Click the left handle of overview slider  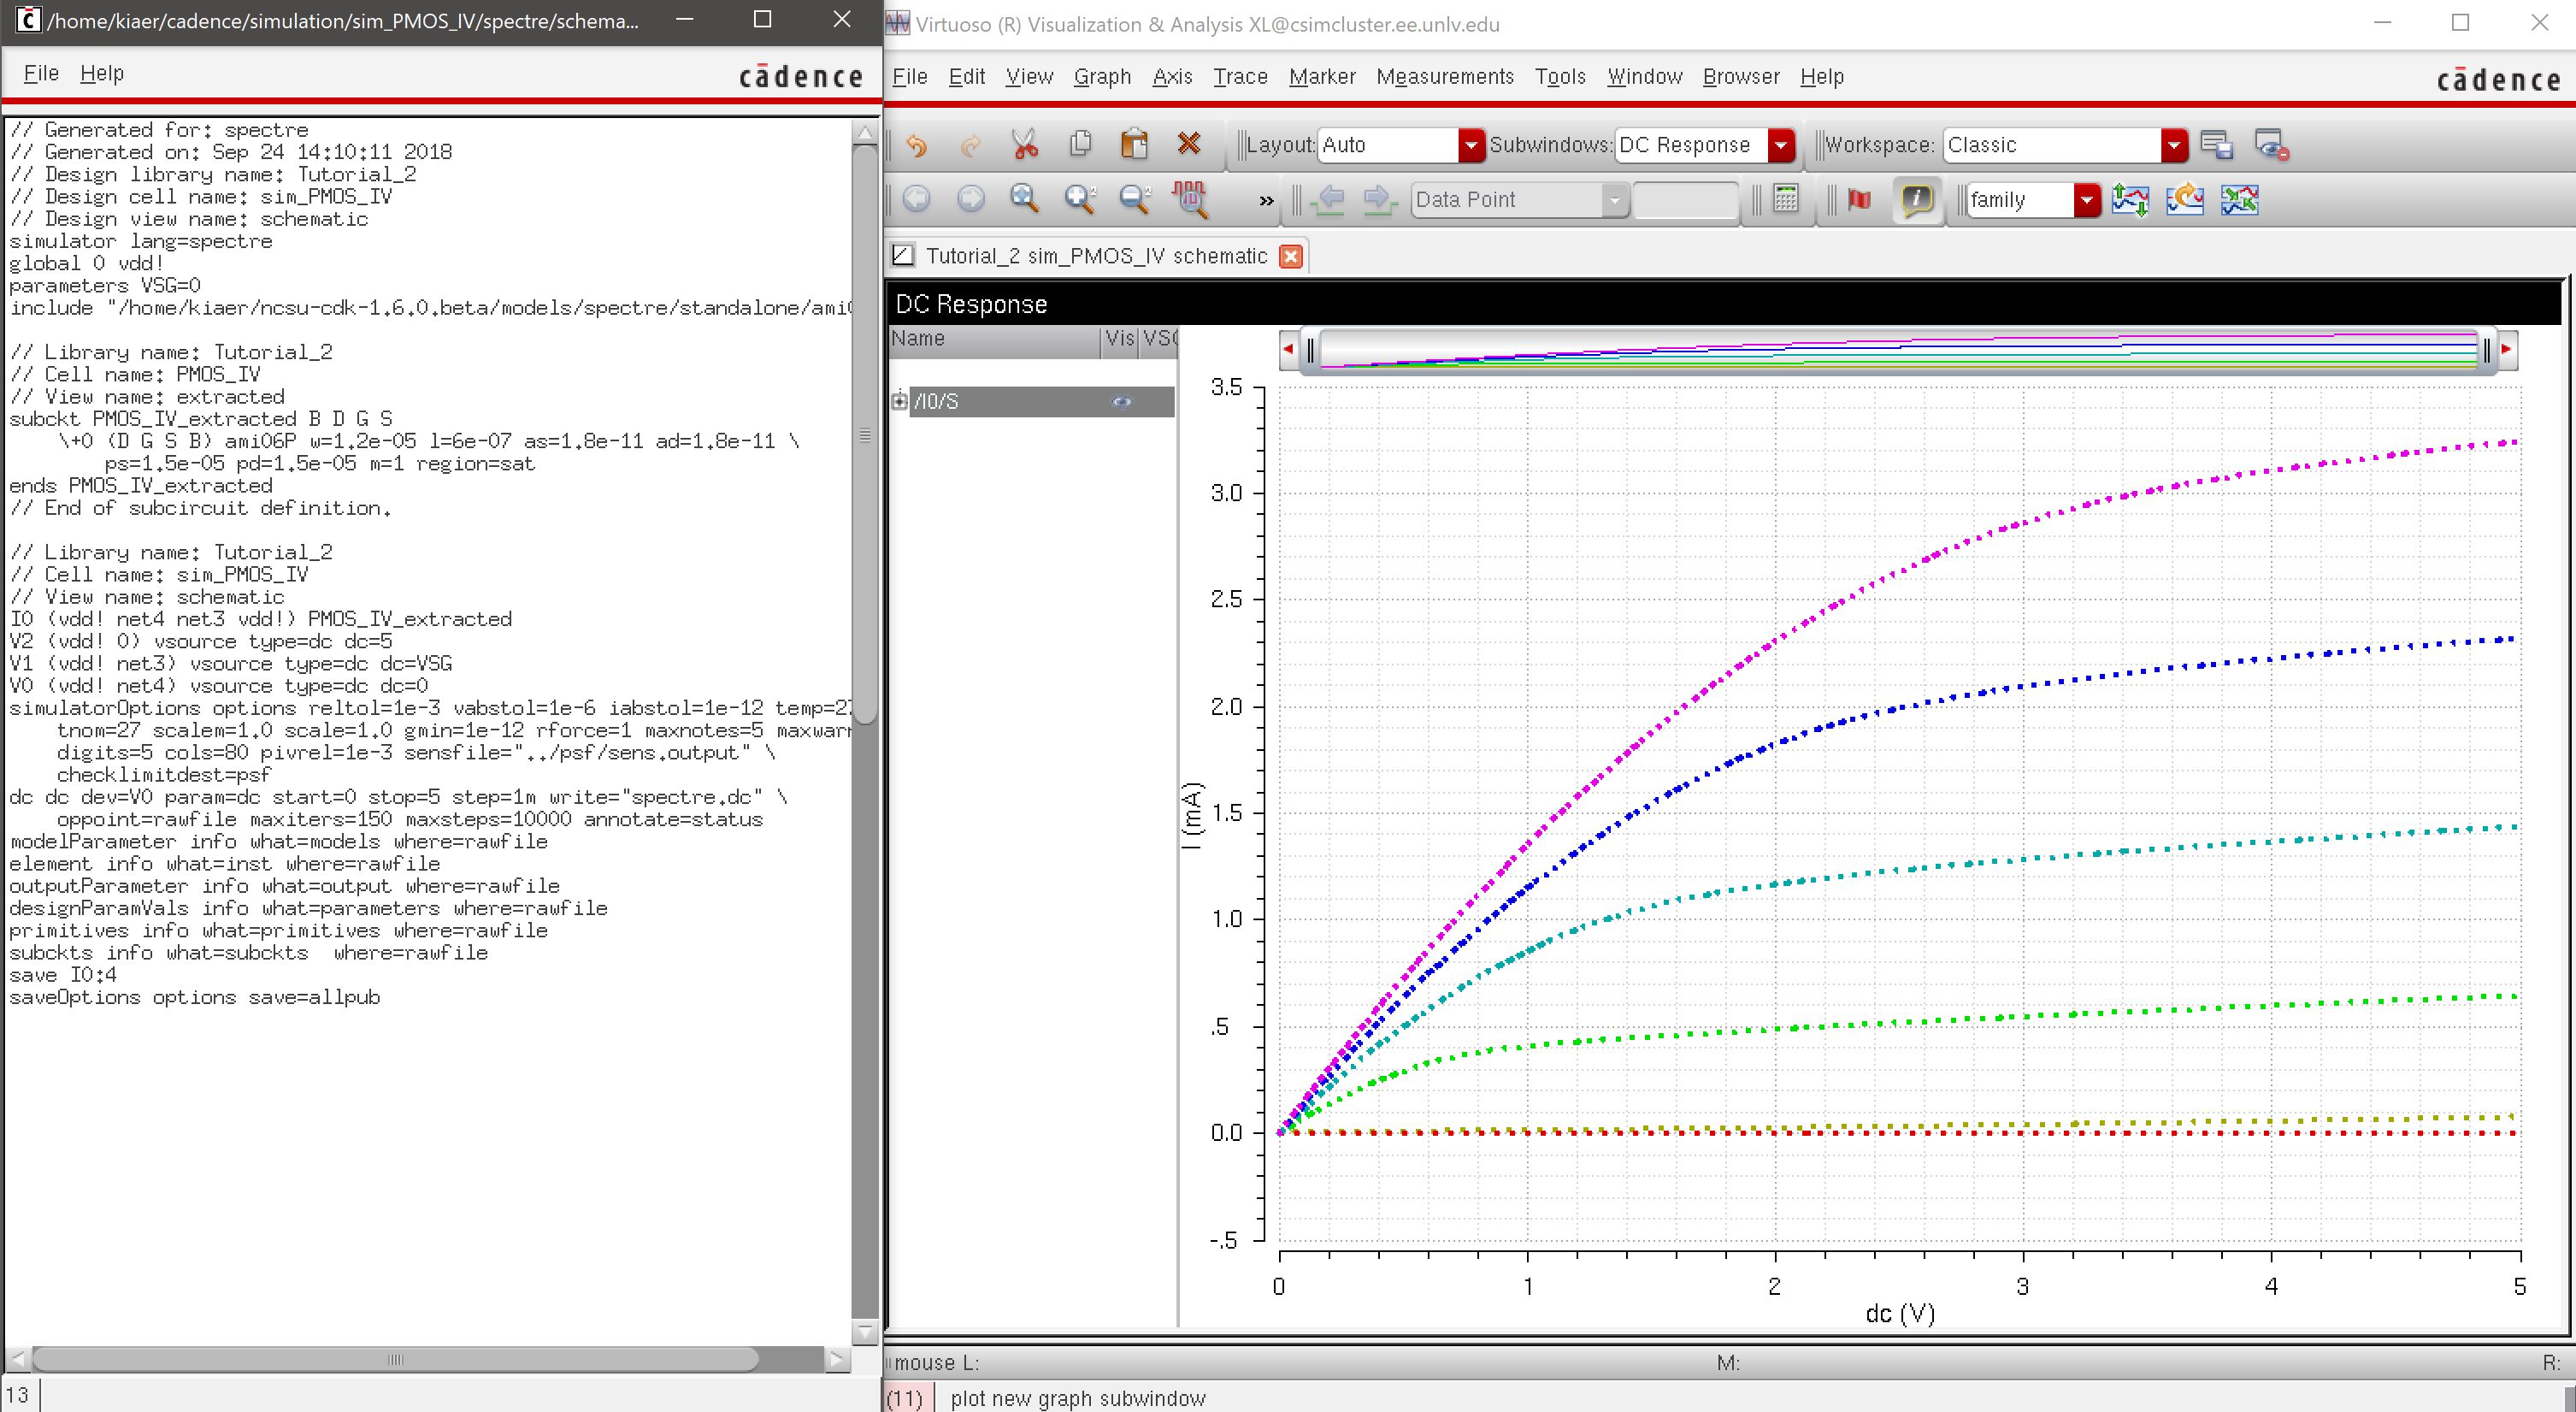1310,350
